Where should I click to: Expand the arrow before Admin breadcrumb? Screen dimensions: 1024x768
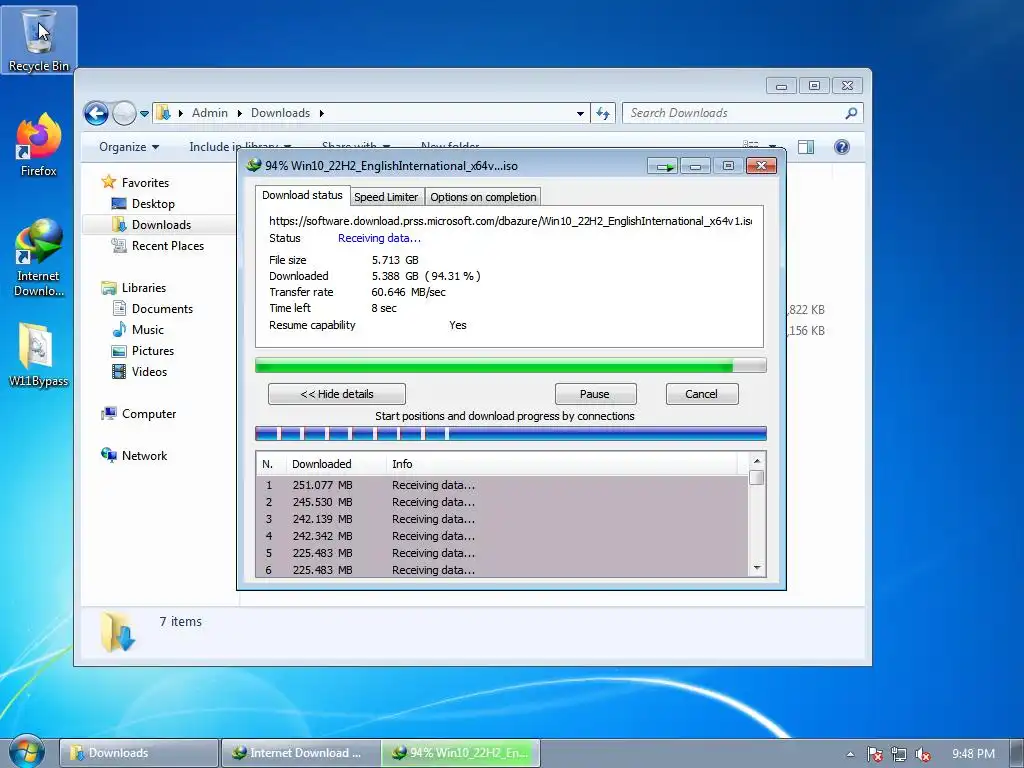[x=180, y=114]
